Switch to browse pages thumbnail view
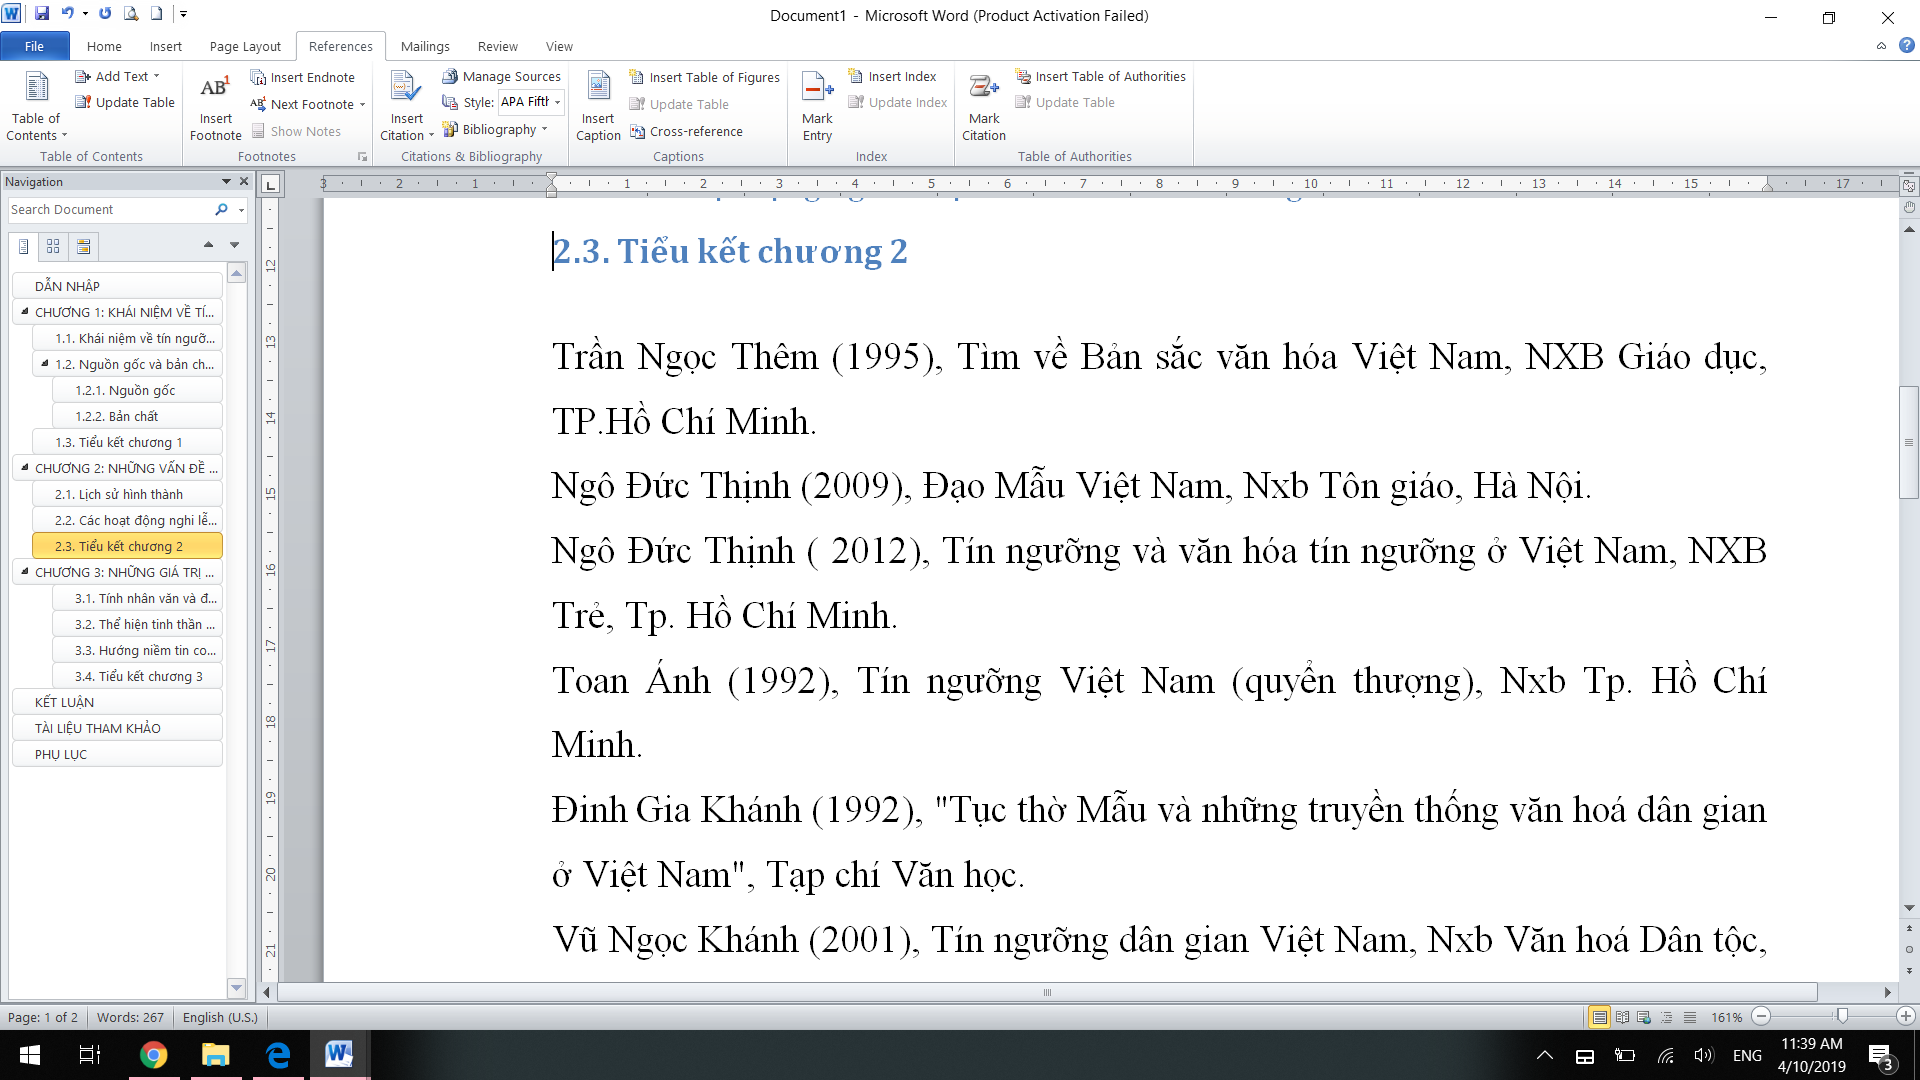 (x=53, y=246)
